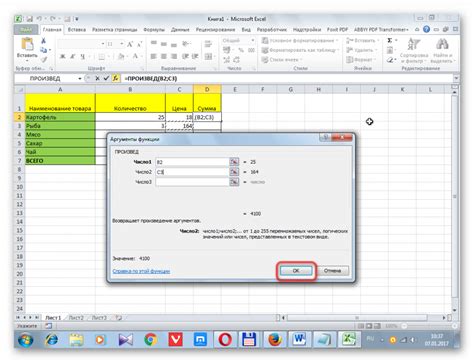Open Format as Table (Форматировать как таблицу) menu

(x=299, y=50)
